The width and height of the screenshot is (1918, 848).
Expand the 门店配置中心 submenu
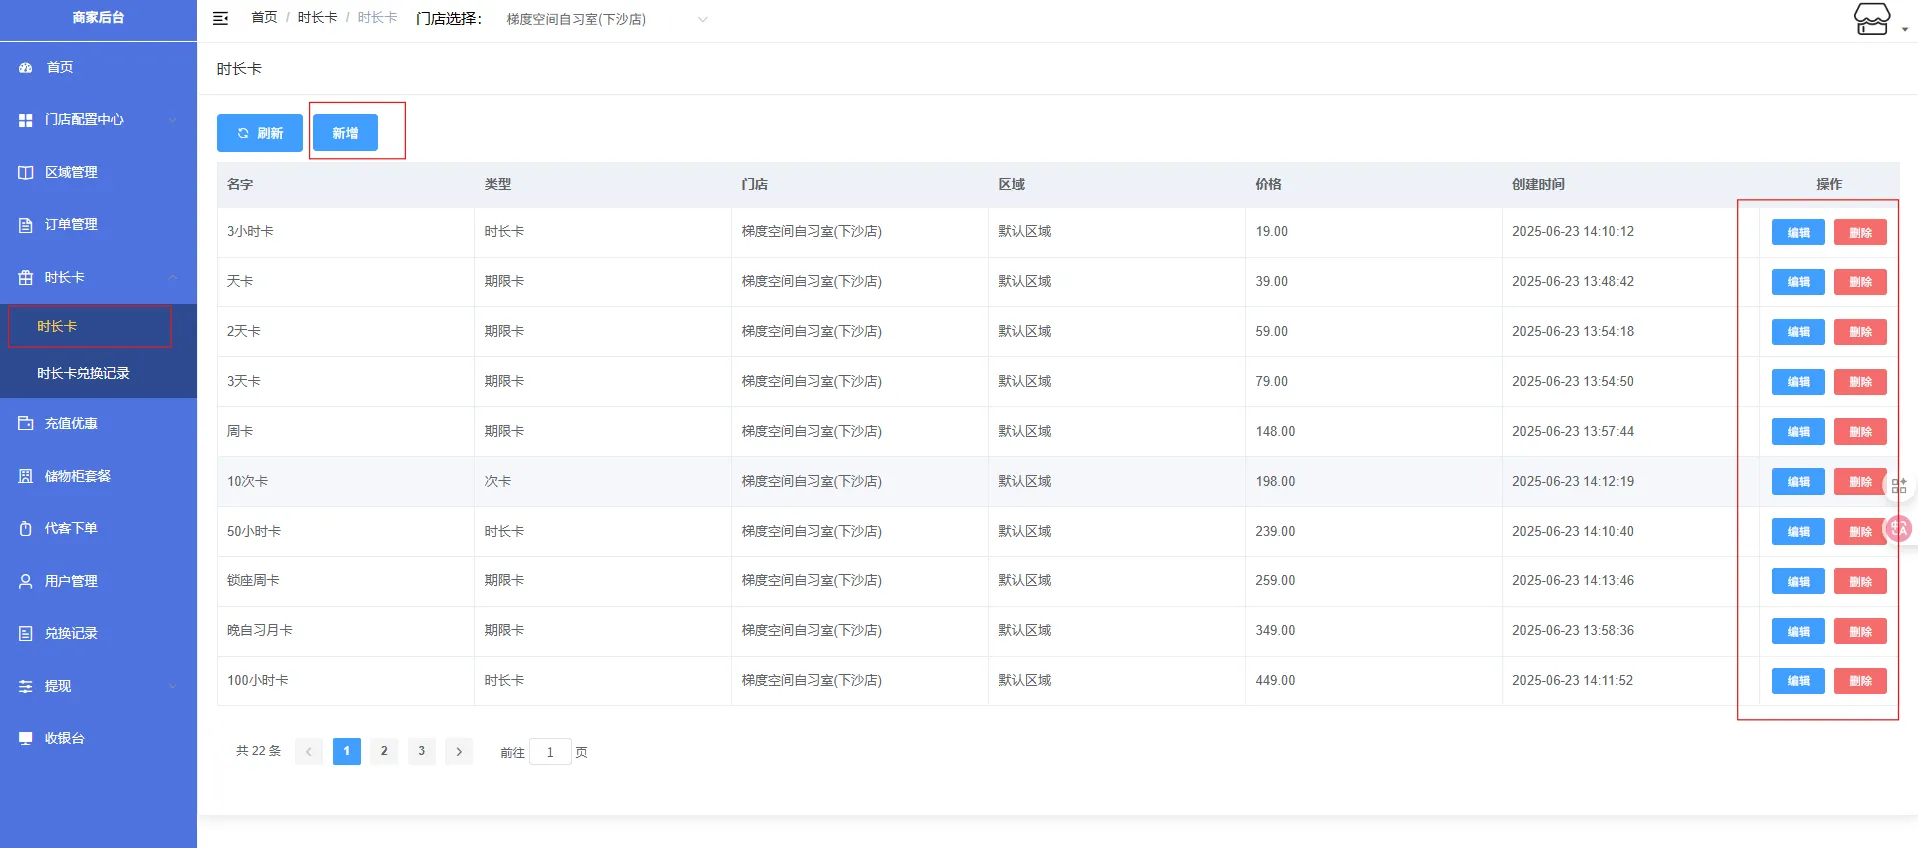98,120
